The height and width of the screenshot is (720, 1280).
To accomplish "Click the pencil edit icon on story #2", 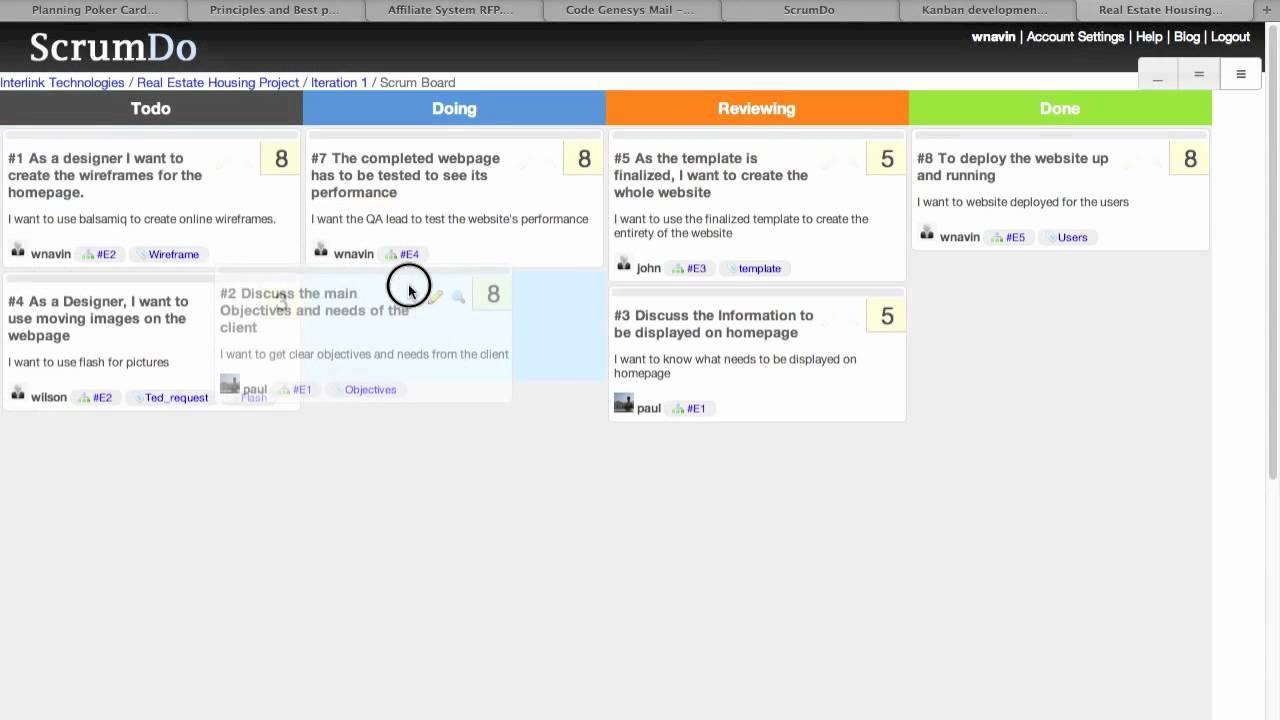I will pyautogui.click(x=436, y=297).
